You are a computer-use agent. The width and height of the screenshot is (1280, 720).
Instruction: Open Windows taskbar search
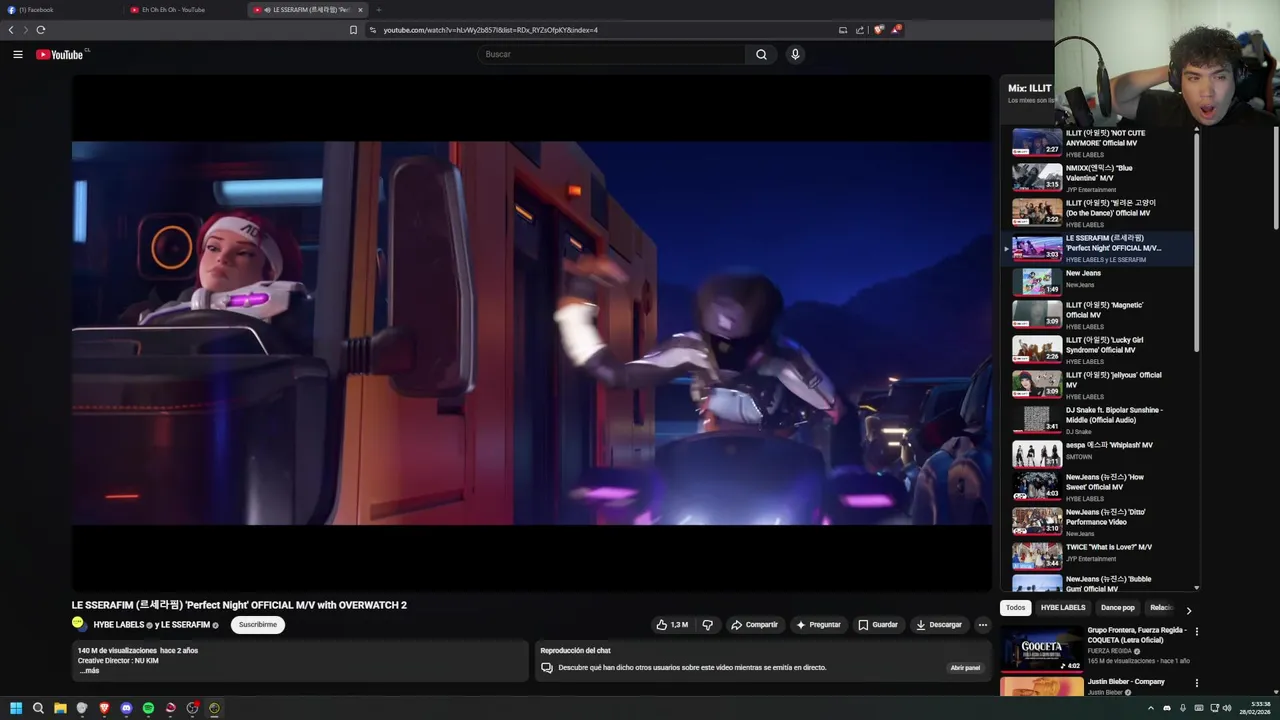38,708
